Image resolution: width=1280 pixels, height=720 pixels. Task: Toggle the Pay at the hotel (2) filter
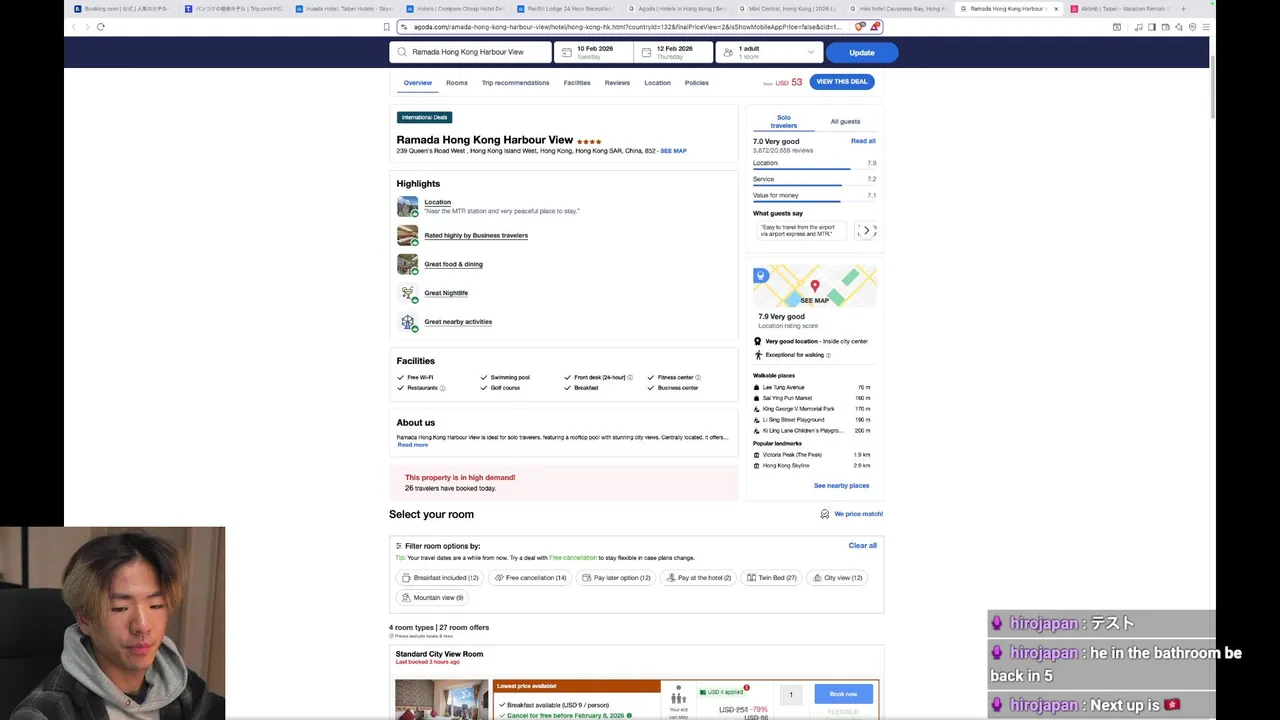(698, 578)
